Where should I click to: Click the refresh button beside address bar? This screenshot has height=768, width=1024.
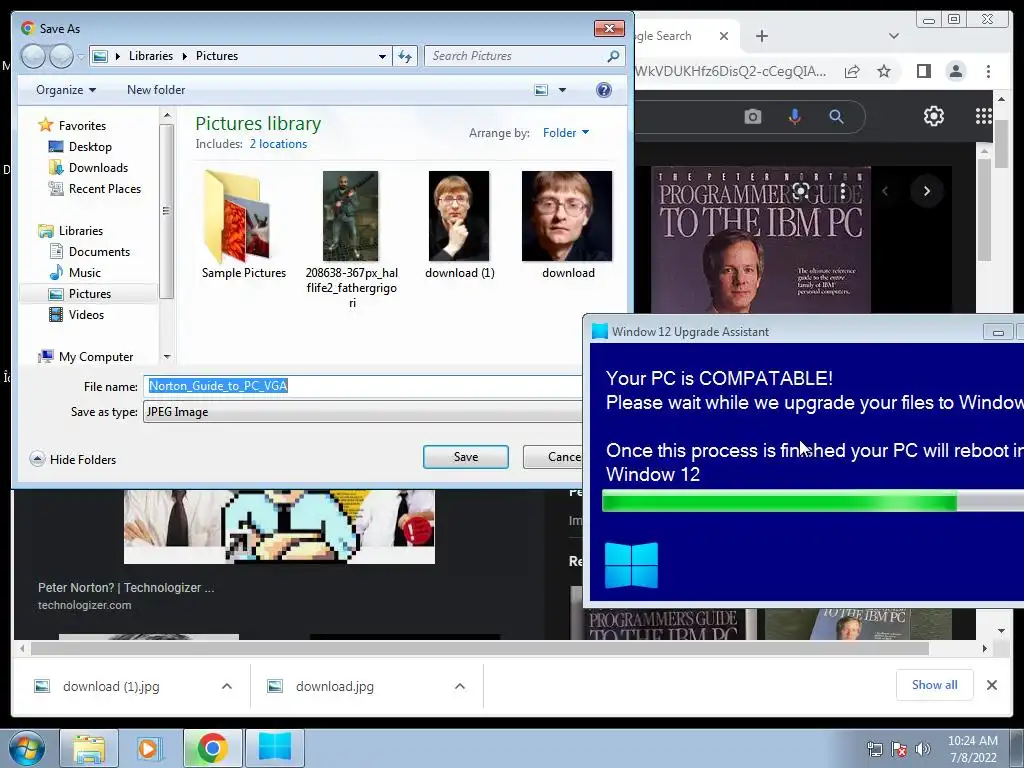(x=405, y=56)
